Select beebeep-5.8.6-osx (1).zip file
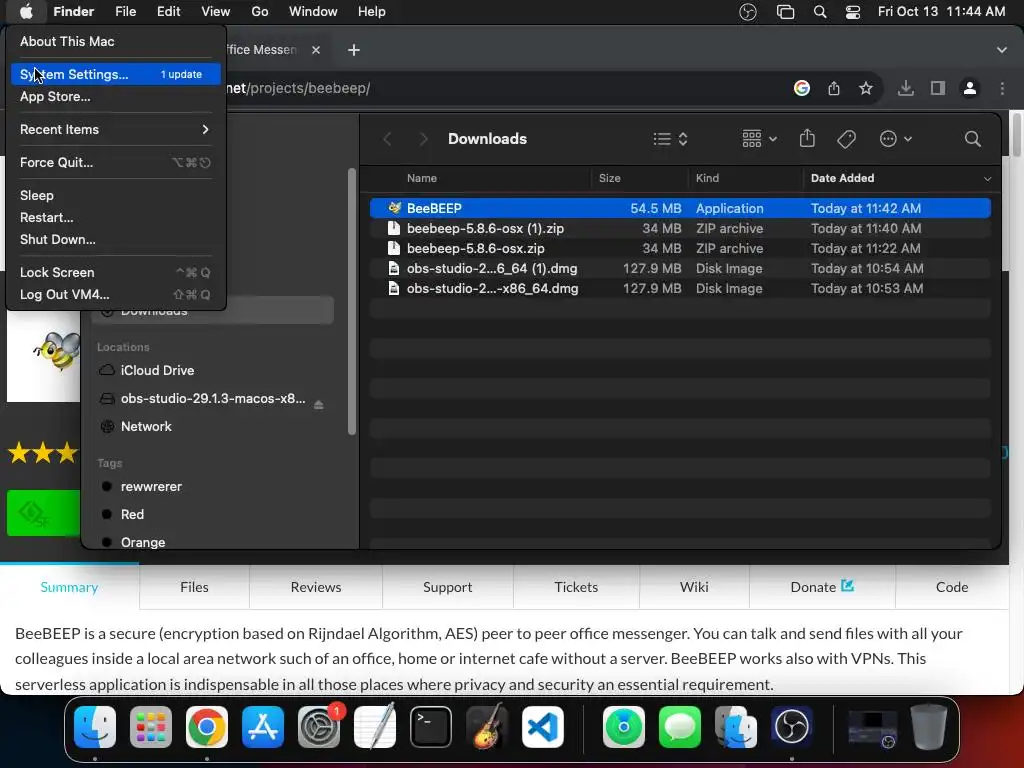This screenshot has width=1024, height=768. (680, 229)
